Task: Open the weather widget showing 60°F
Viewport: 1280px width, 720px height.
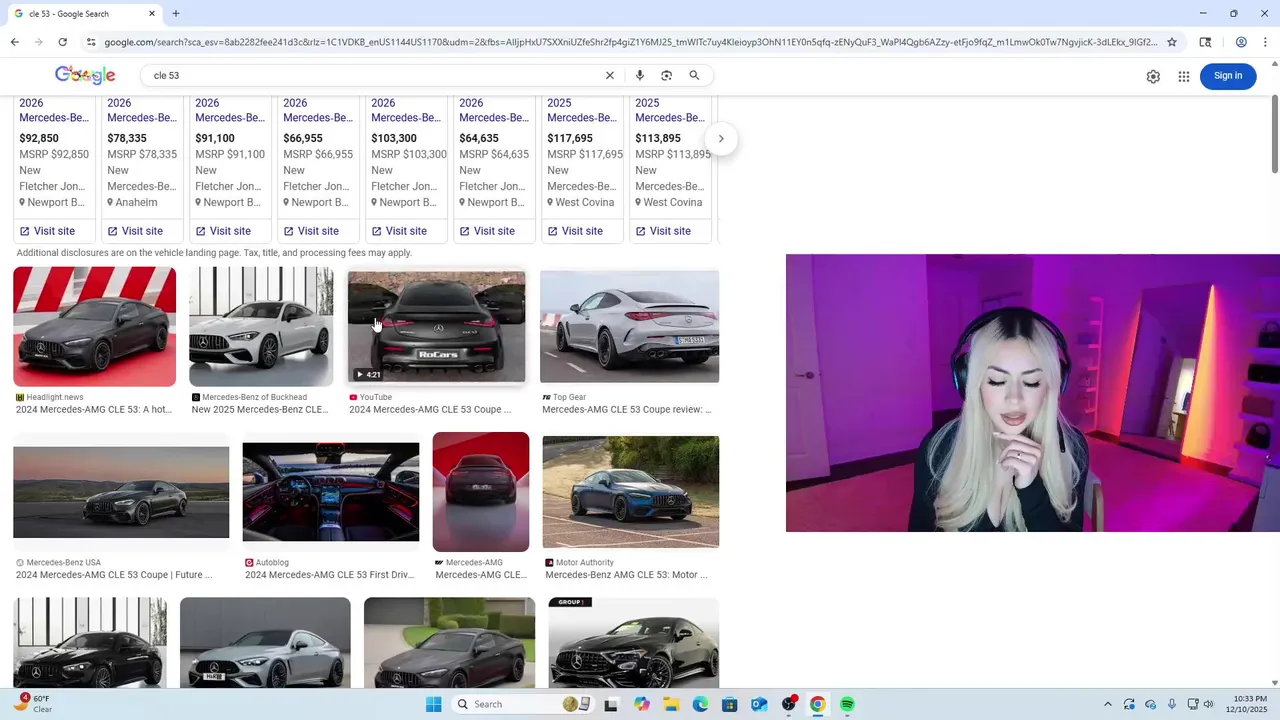Action: point(32,704)
